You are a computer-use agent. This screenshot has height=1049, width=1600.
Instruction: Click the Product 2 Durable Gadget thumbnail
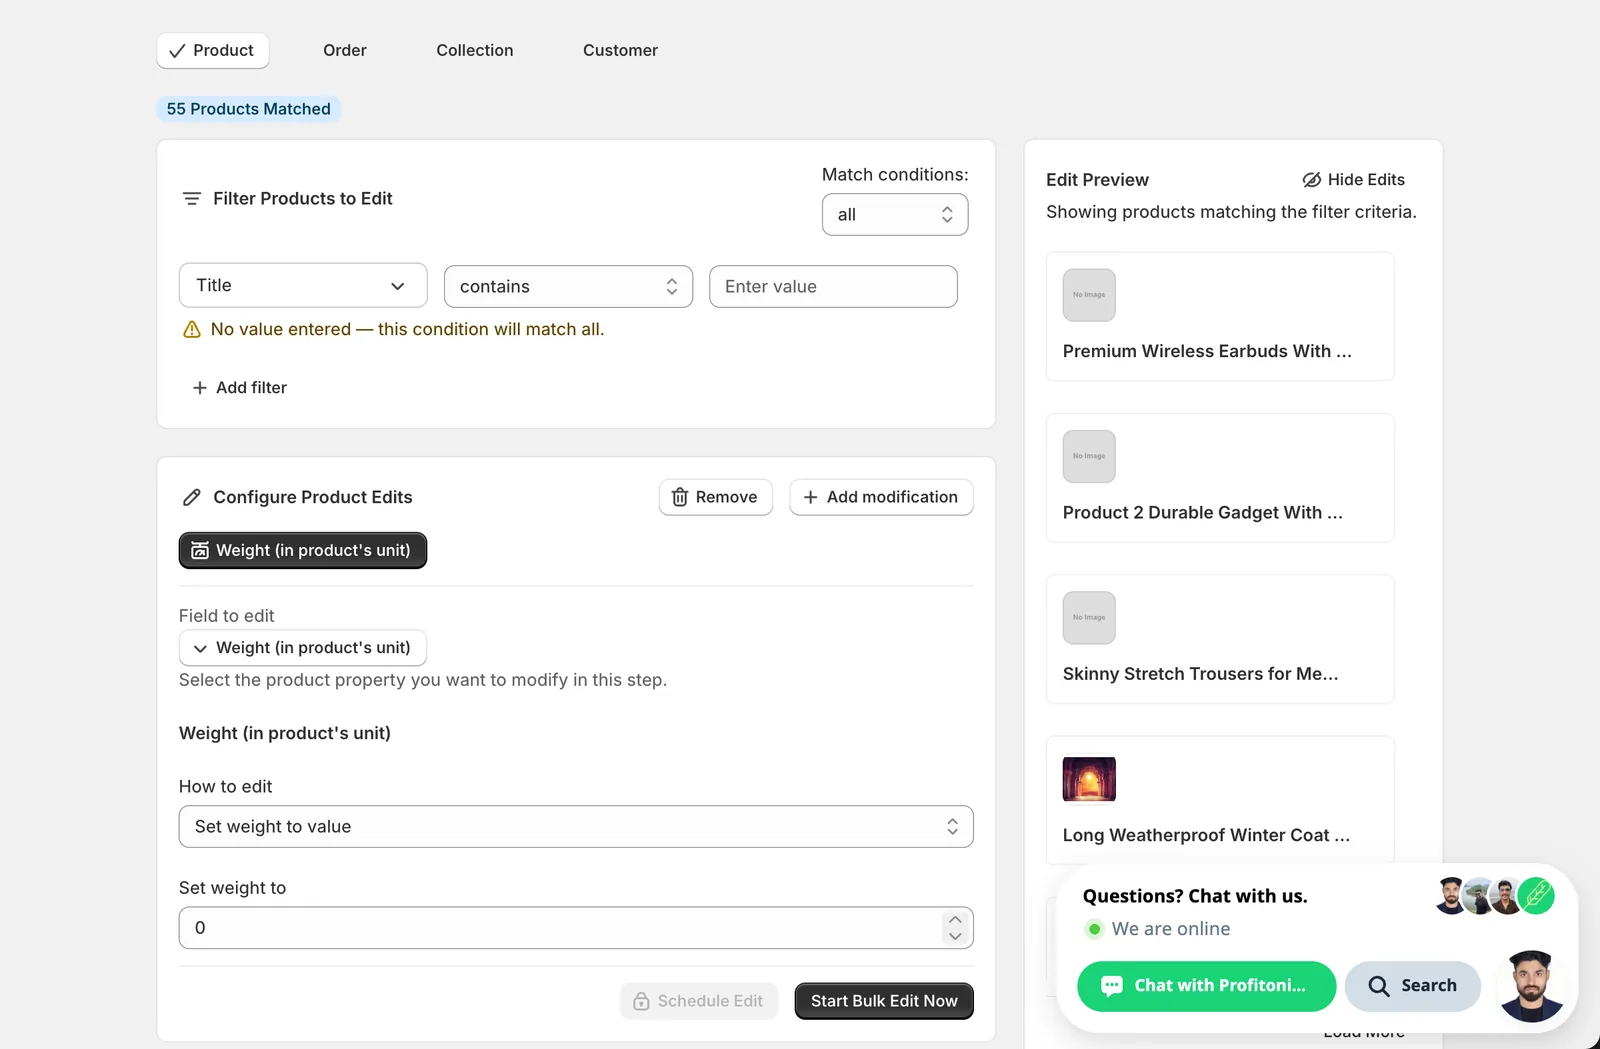(1089, 457)
